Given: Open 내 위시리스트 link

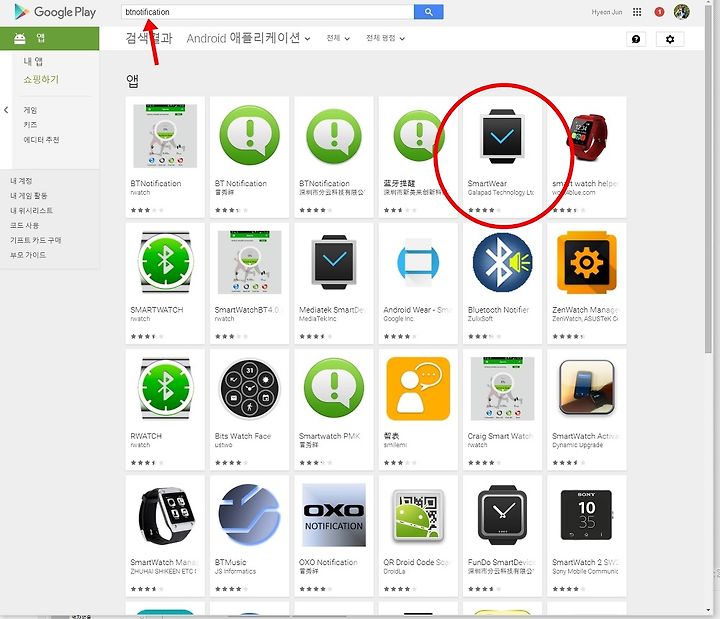Looking at the screenshot, I should coord(31,210).
